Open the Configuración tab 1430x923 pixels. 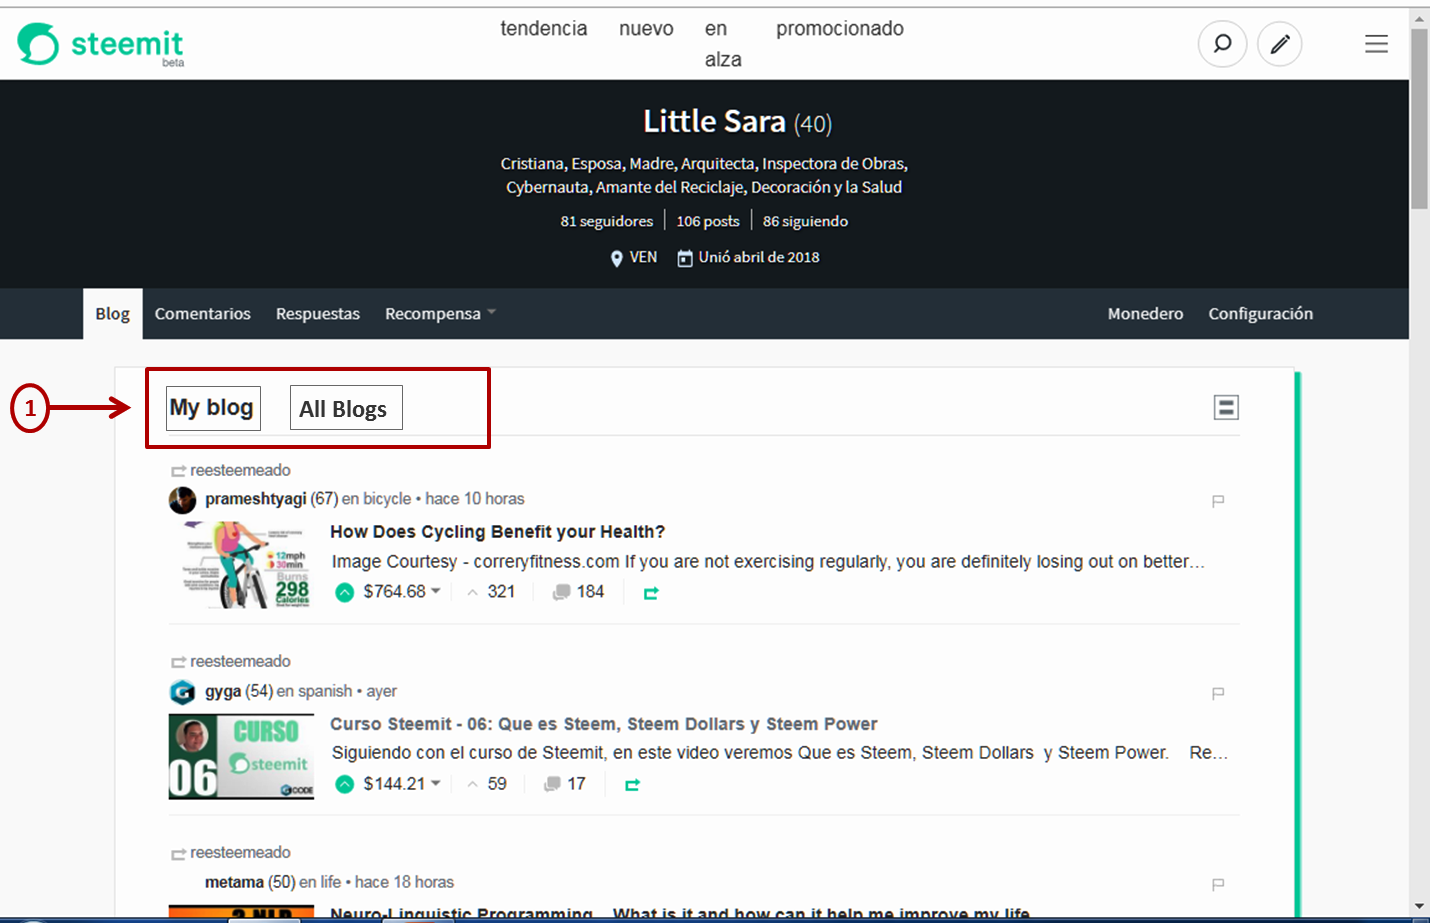[1260, 314]
